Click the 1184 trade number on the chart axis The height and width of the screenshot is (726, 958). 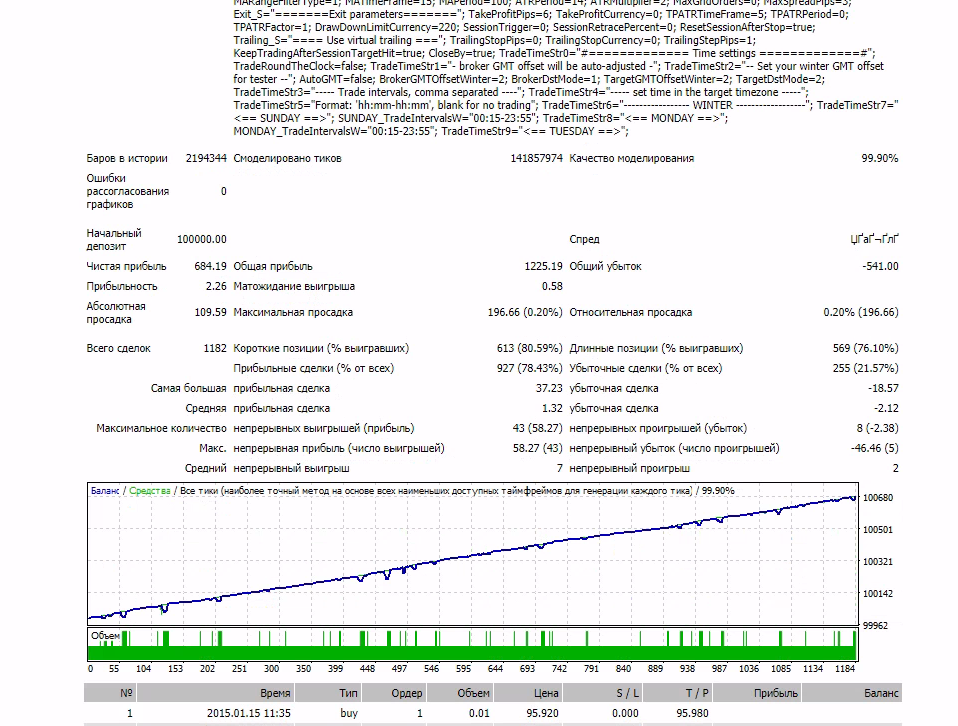click(x=845, y=669)
